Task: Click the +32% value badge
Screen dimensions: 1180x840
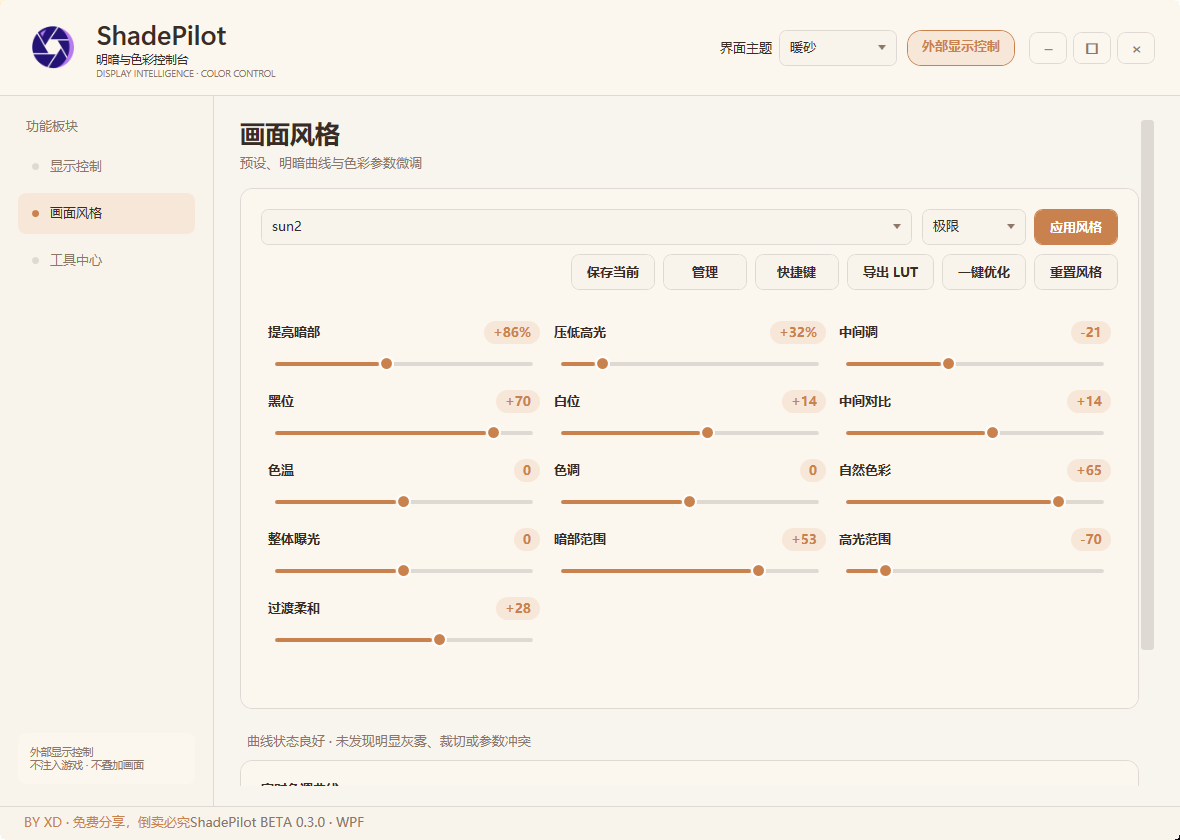Action: tap(798, 333)
